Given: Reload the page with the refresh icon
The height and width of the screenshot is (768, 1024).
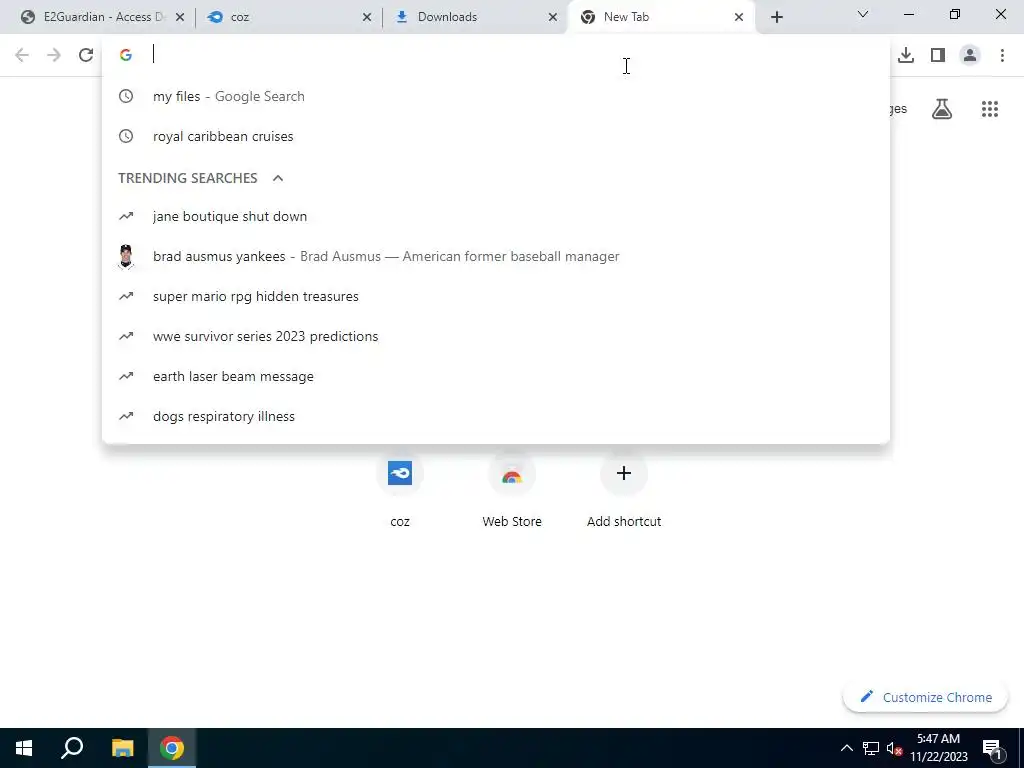Looking at the screenshot, I should point(86,56).
